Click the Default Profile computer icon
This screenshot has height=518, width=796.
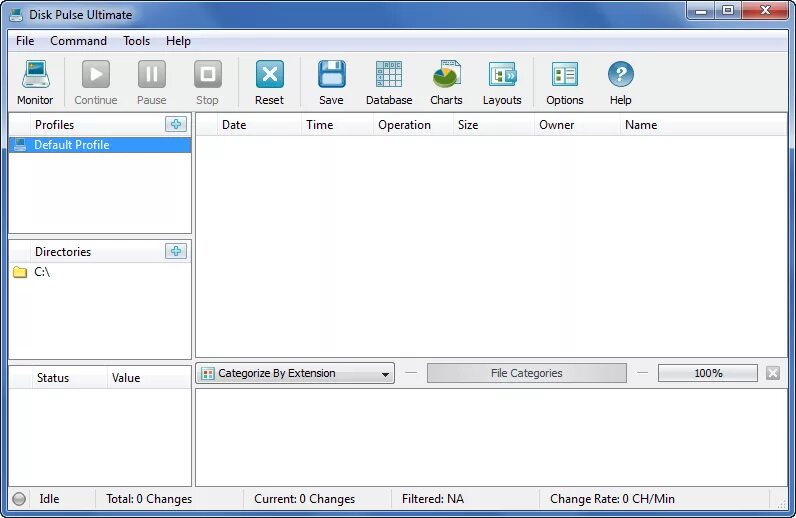click(x=20, y=145)
